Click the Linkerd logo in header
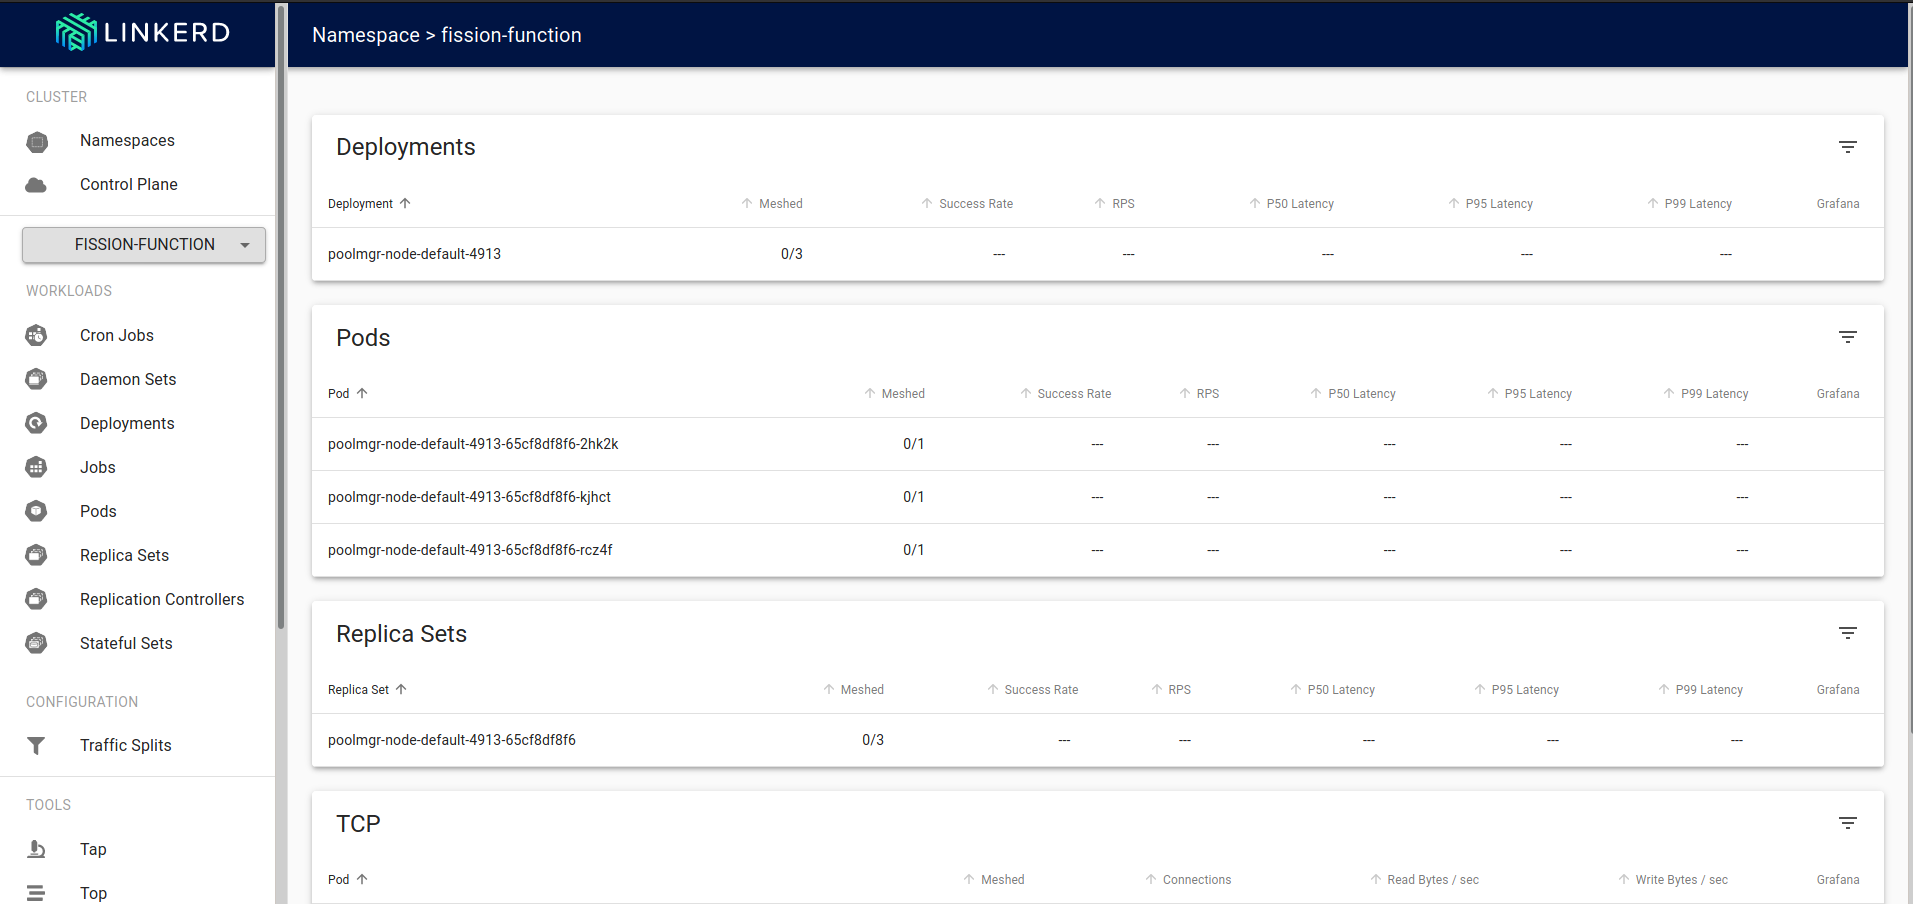The height and width of the screenshot is (904, 1913). (x=142, y=33)
